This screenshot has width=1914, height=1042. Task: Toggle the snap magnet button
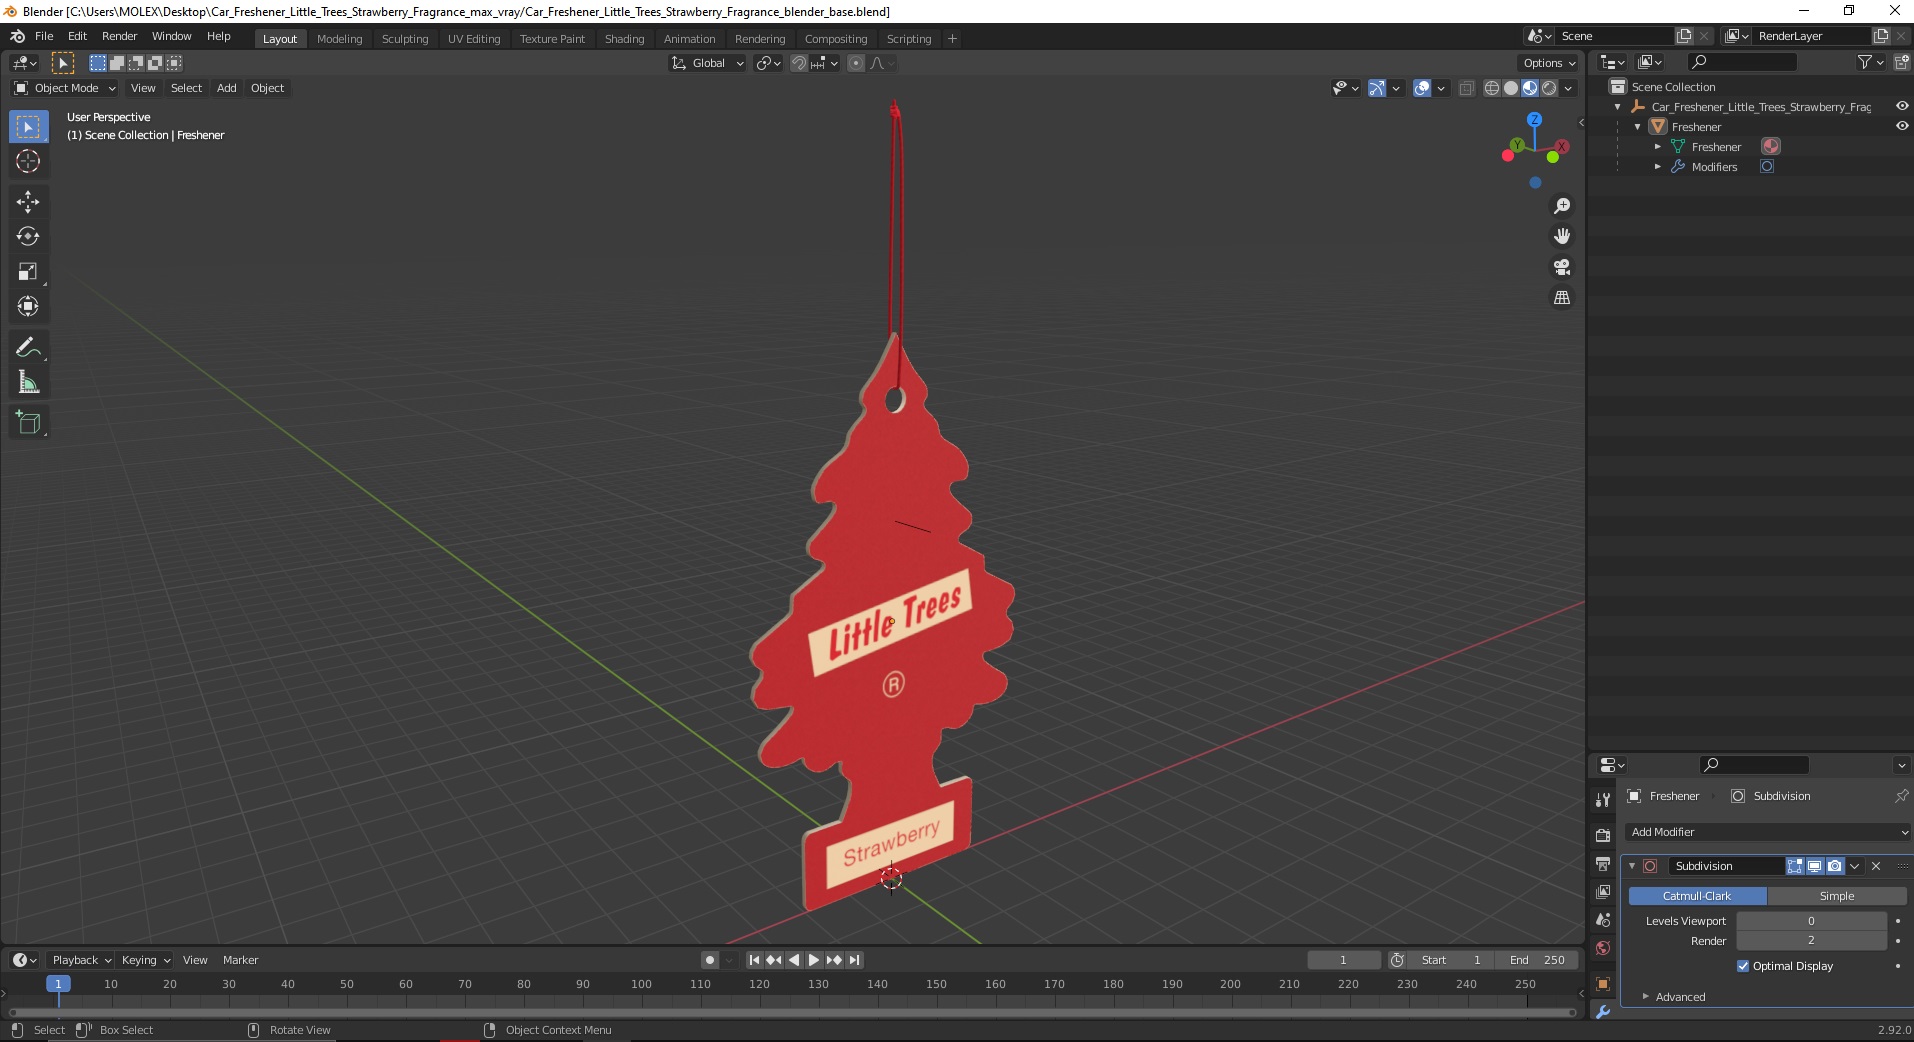[x=798, y=63]
